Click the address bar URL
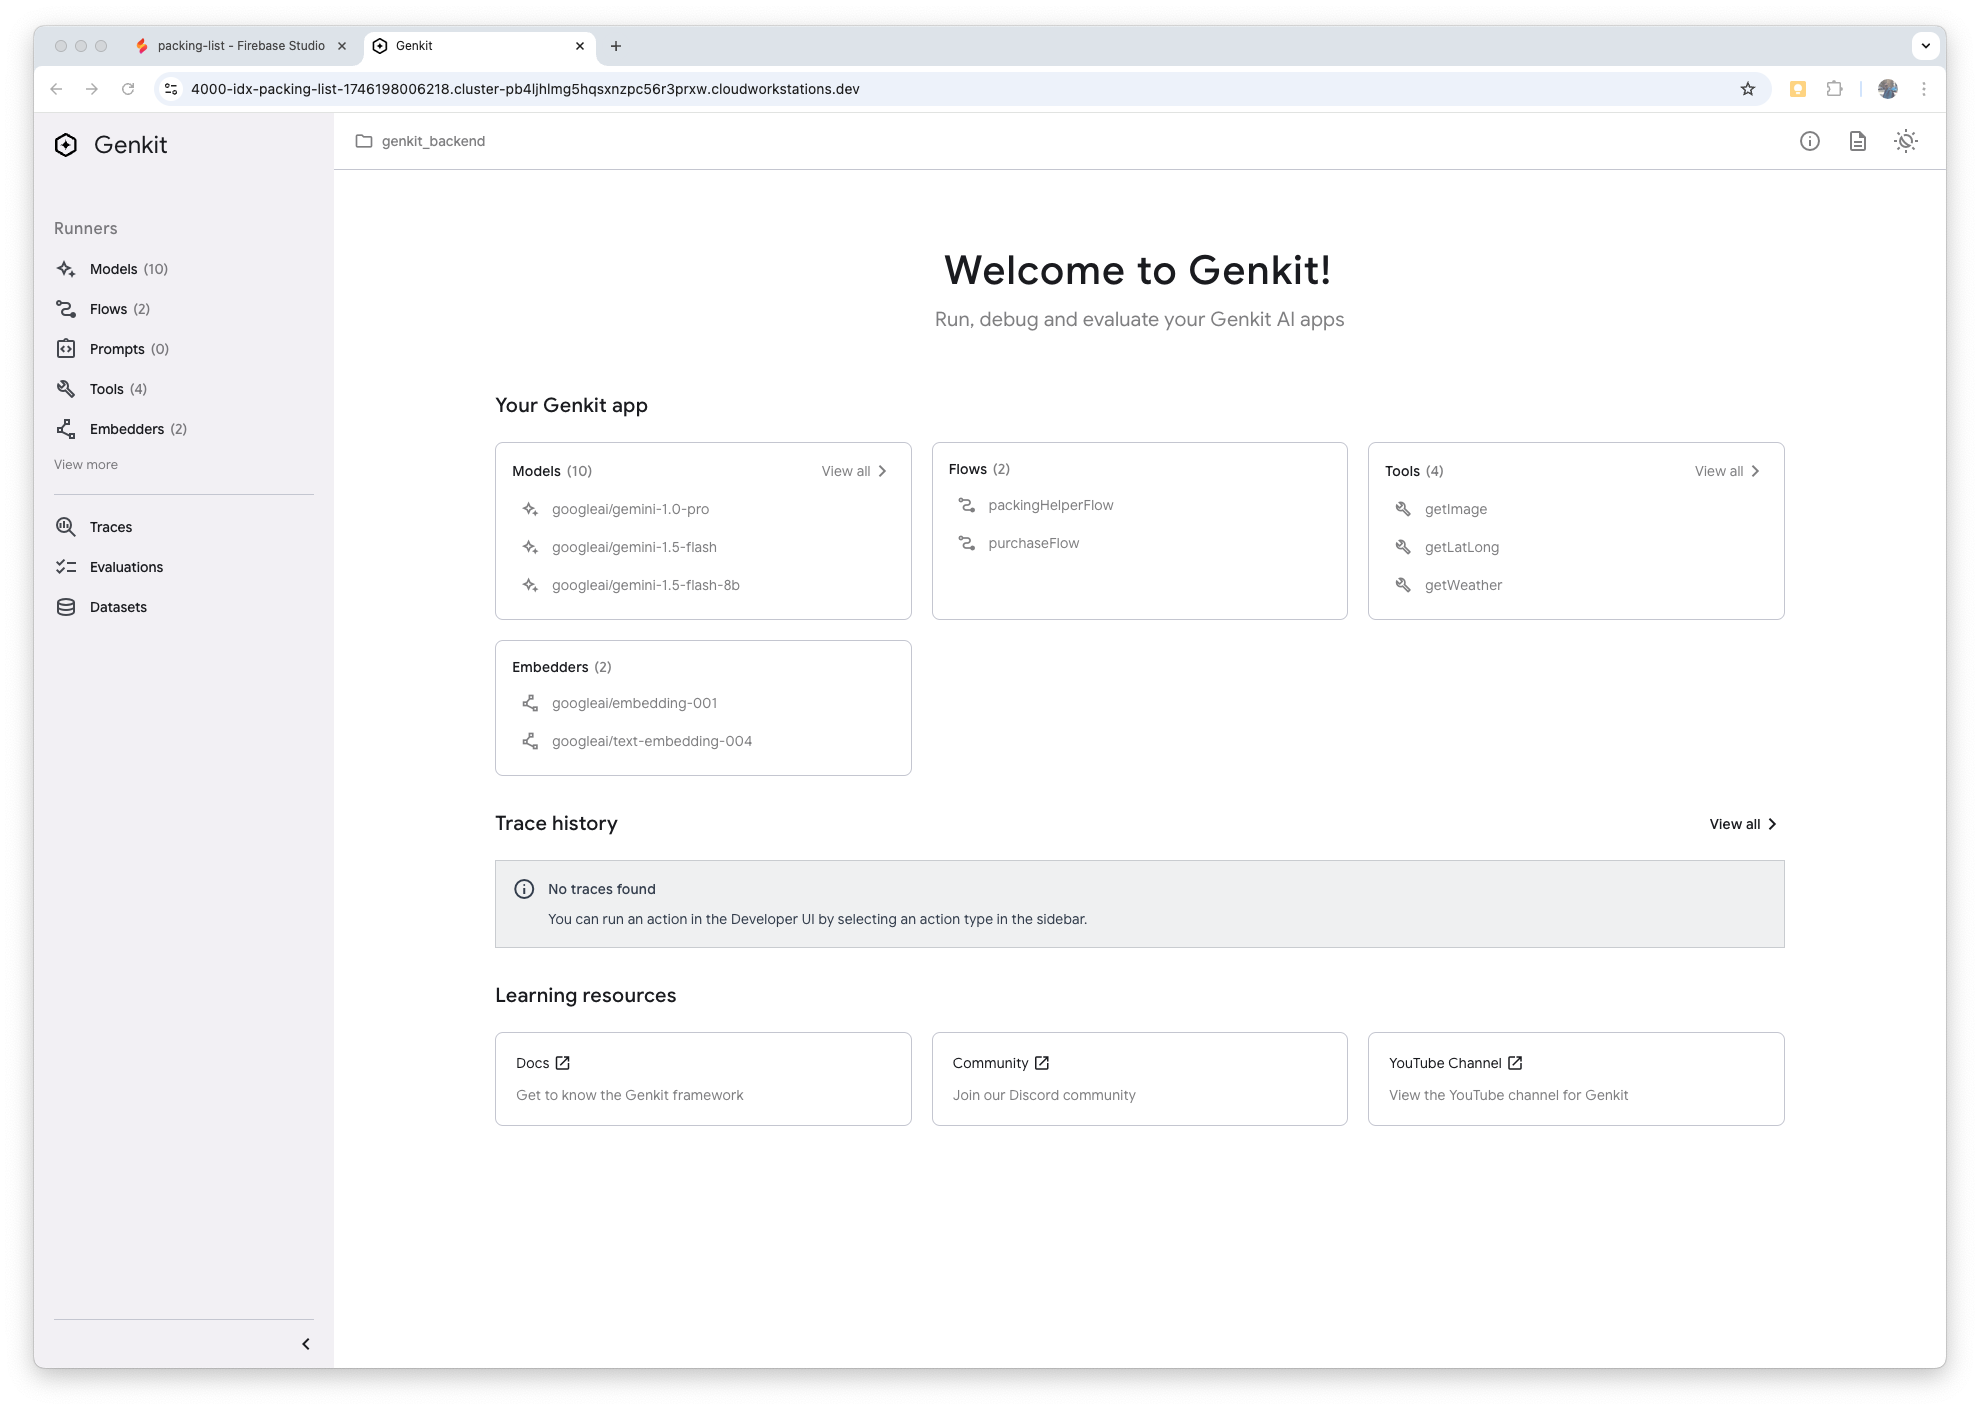Image resolution: width=1980 pixels, height=1410 pixels. (x=525, y=89)
